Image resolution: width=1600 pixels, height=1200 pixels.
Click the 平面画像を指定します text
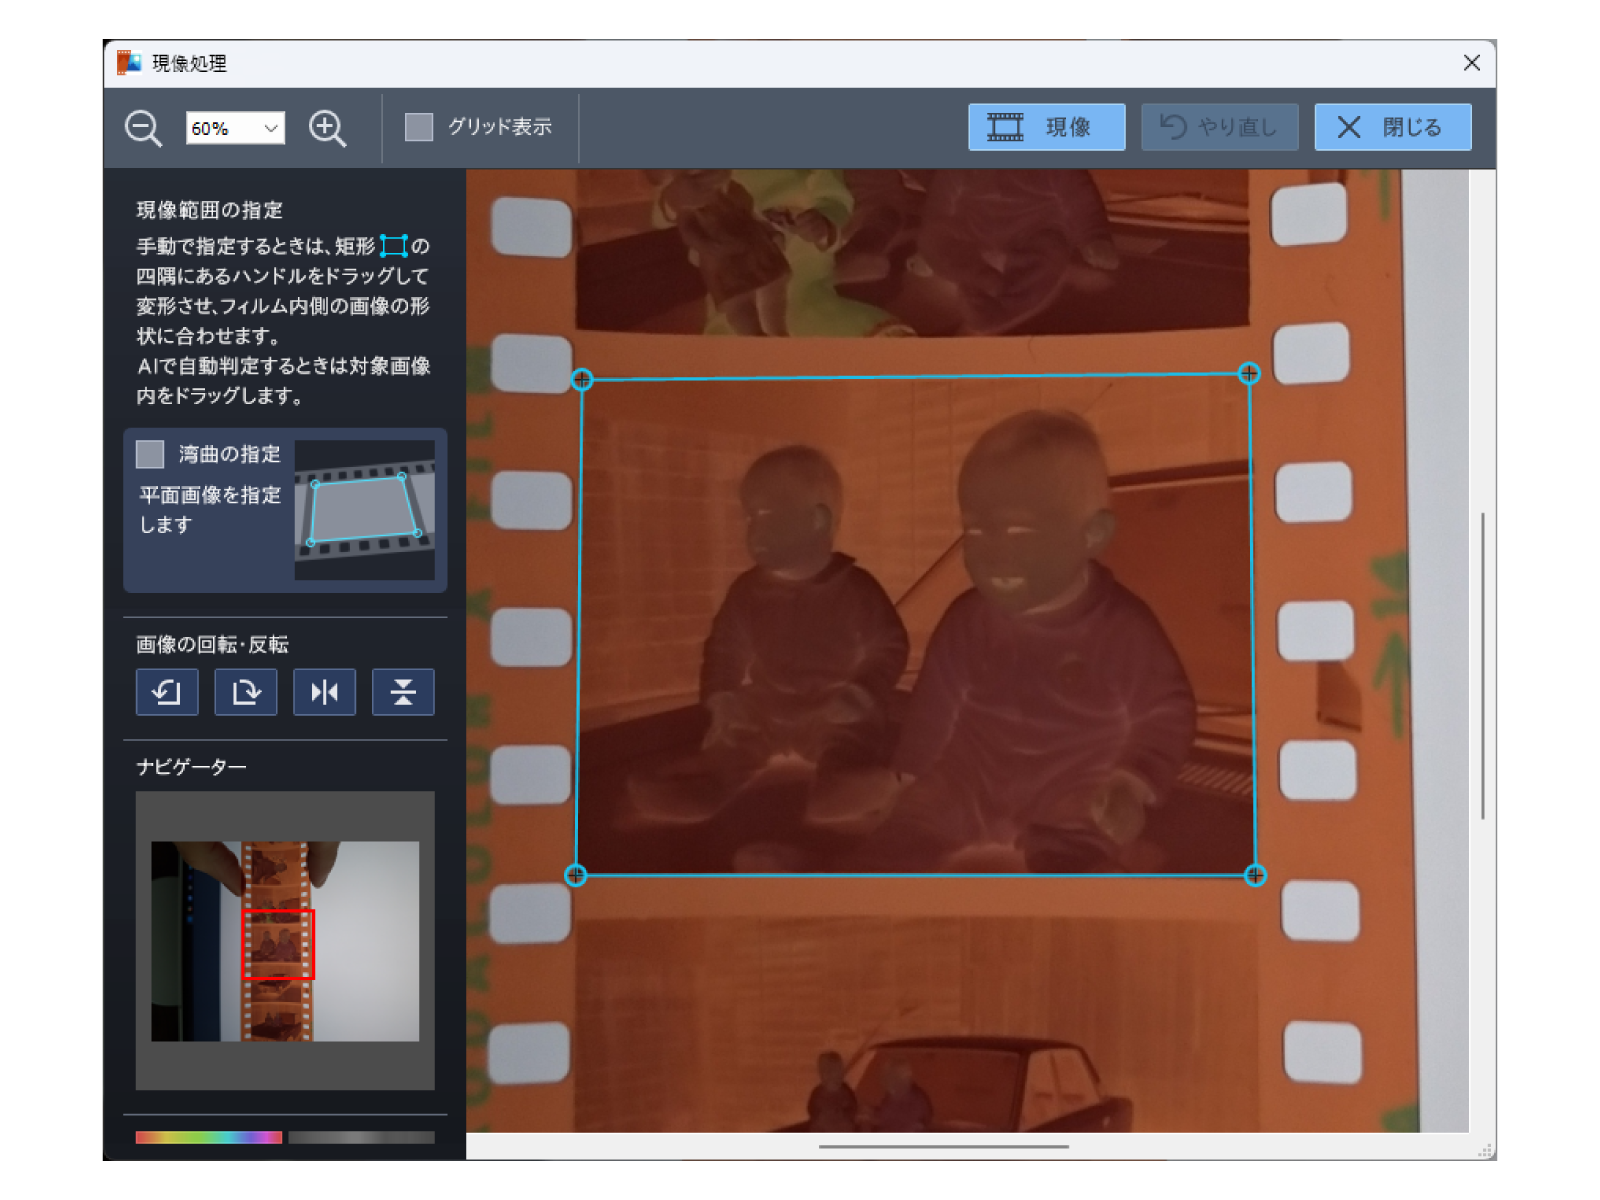click(210, 509)
